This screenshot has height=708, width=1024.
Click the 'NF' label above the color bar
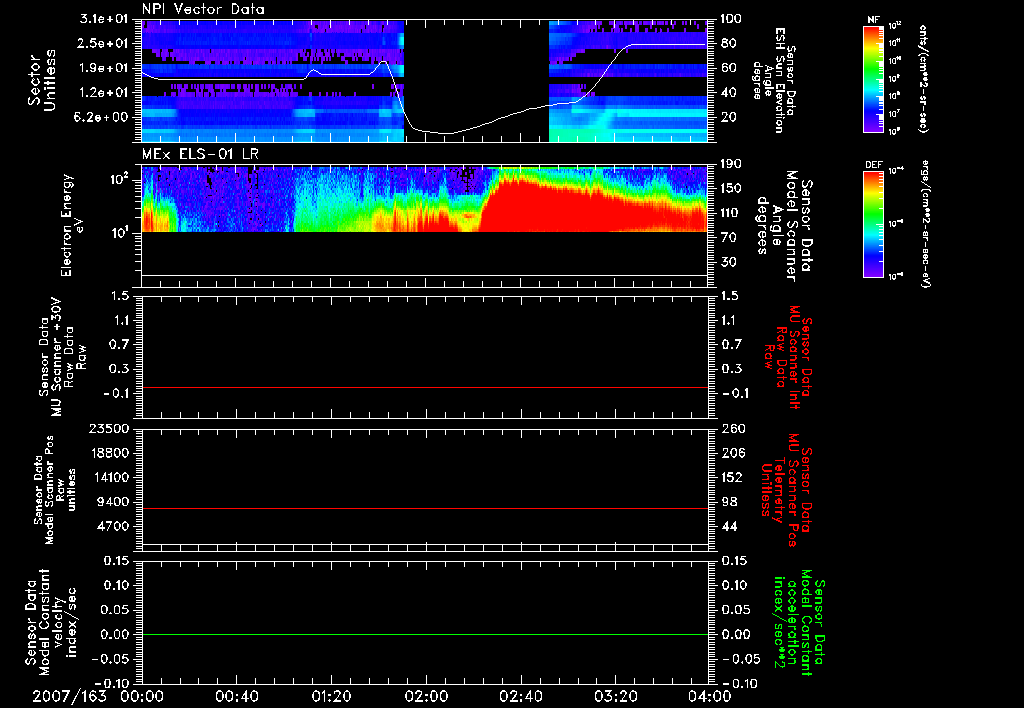pyautogui.click(x=873, y=20)
